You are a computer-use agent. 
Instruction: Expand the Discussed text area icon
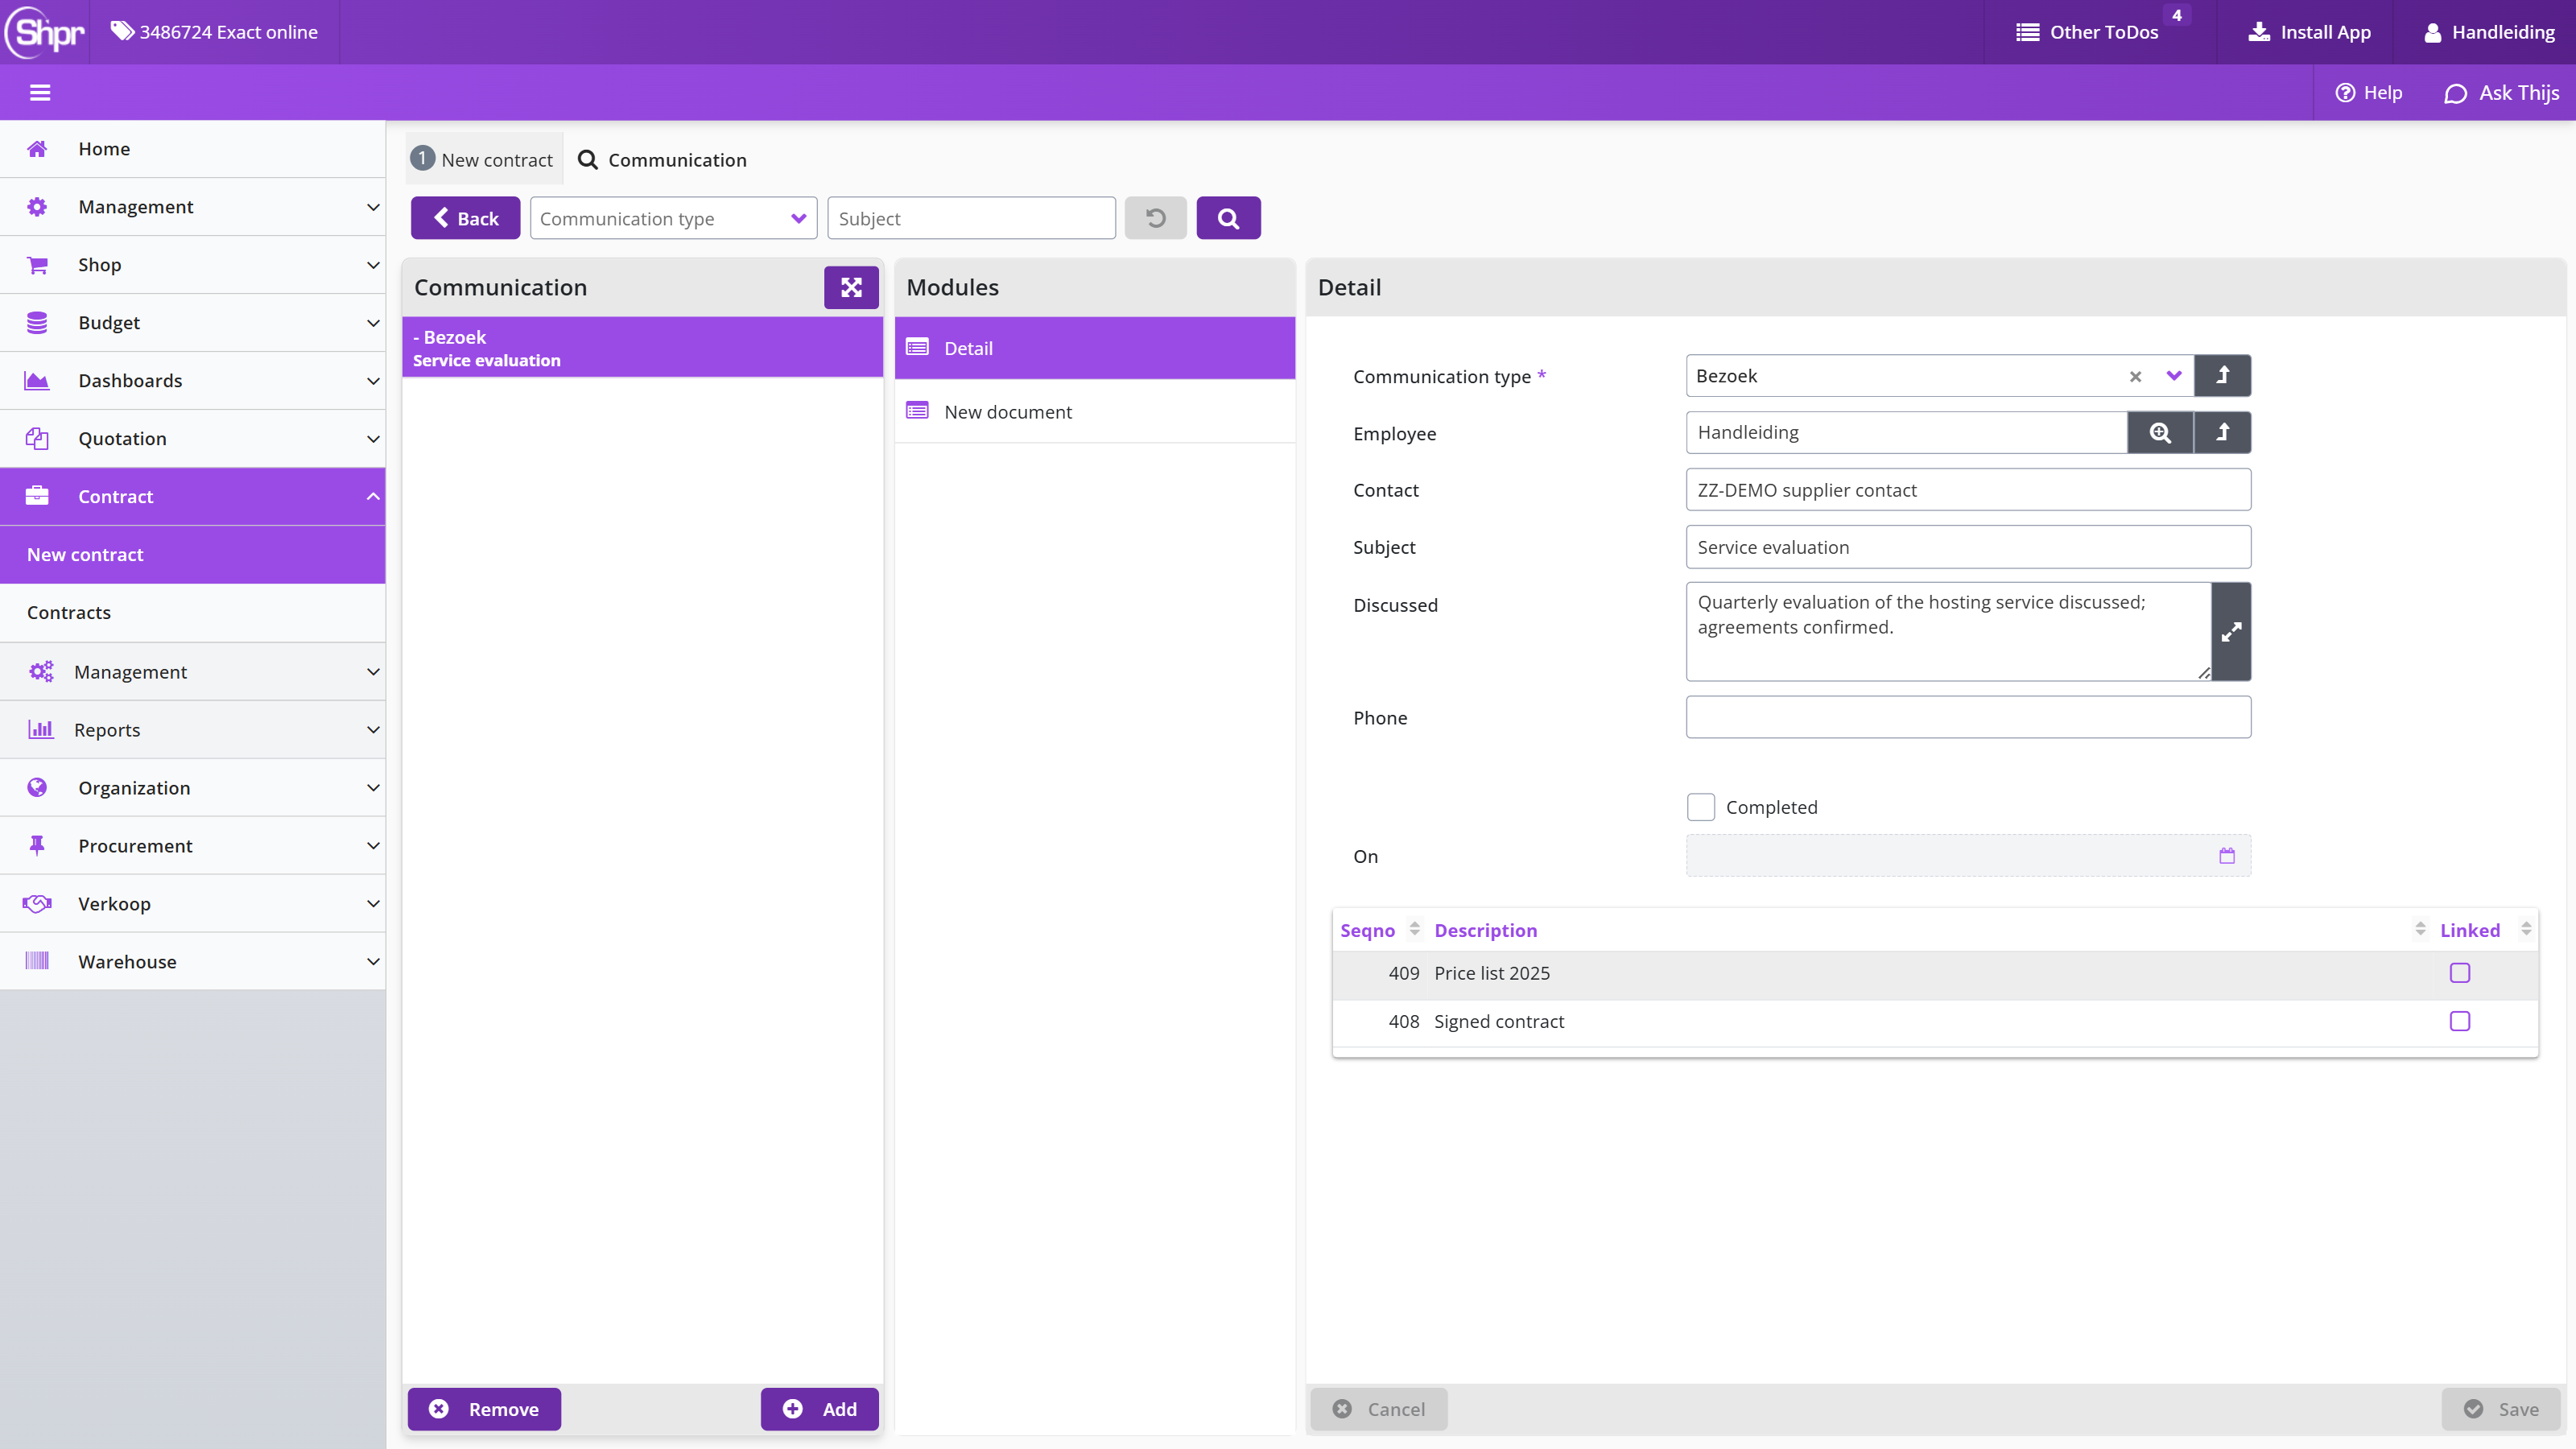pyautogui.click(x=2231, y=632)
